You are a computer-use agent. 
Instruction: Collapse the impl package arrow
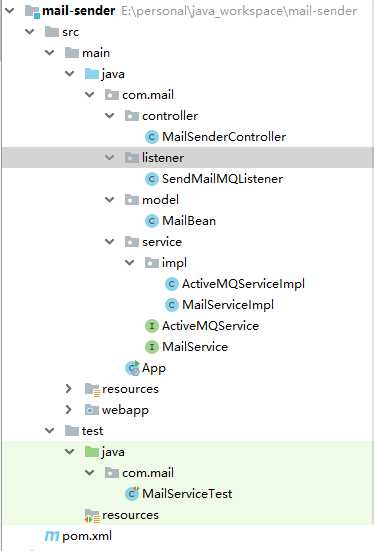(x=130, y=262)
